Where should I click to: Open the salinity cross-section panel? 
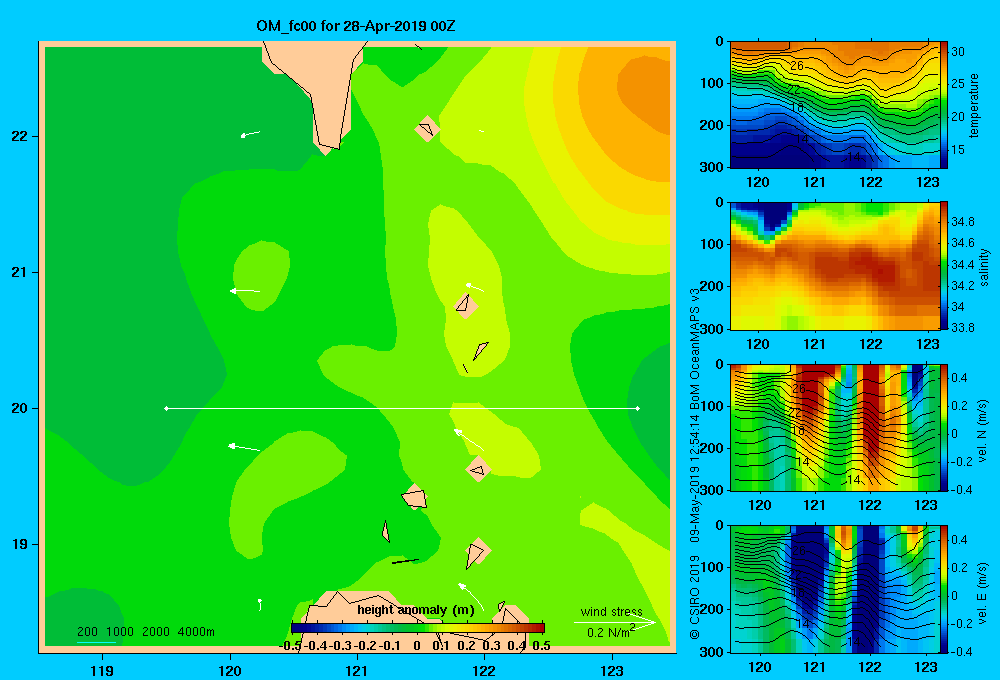point(834,266)
